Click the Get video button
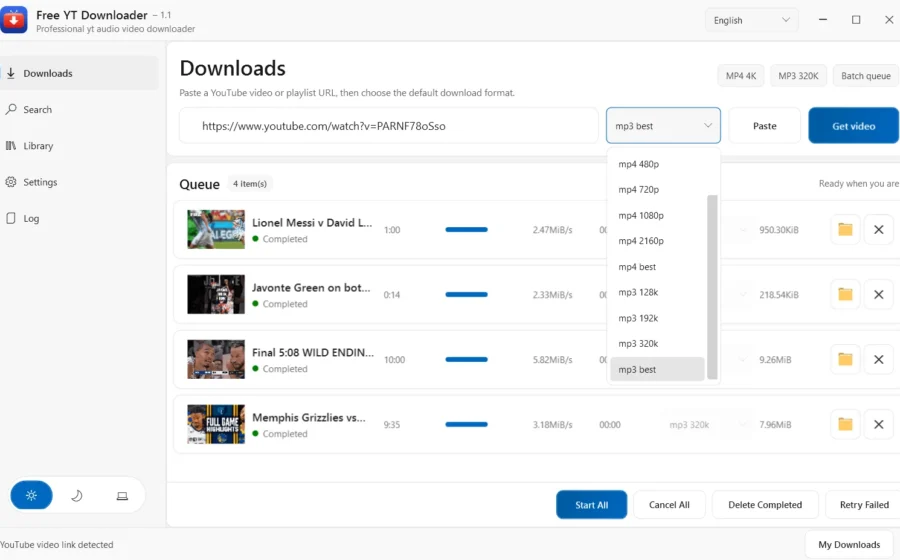The width and height of the screenshot is (900, 560). (853, 126)
